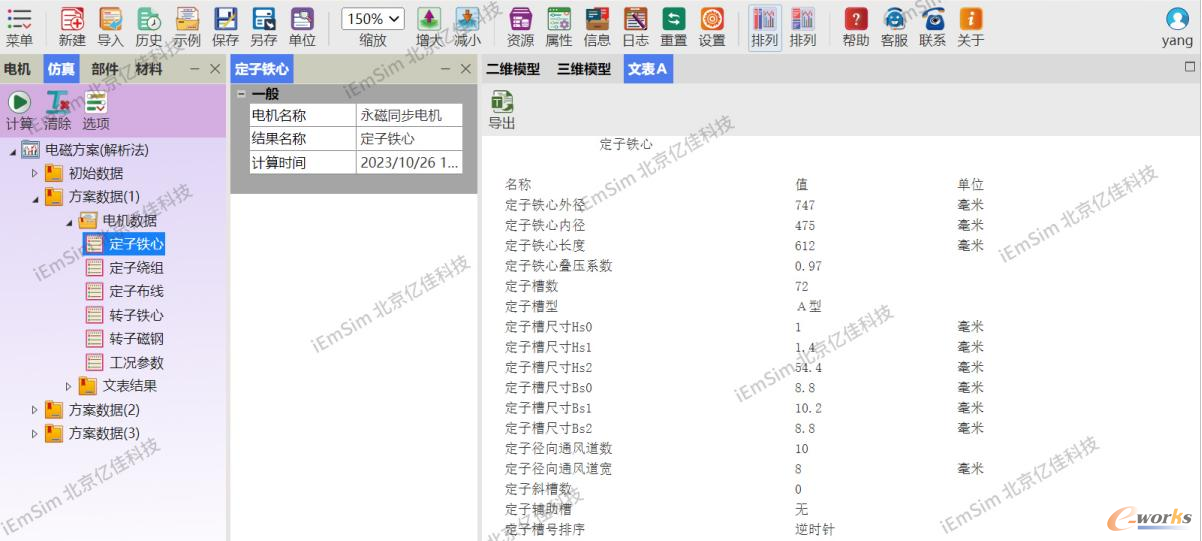Click the 定子槽号排序 value 逆时针

[x=814, y=529]
